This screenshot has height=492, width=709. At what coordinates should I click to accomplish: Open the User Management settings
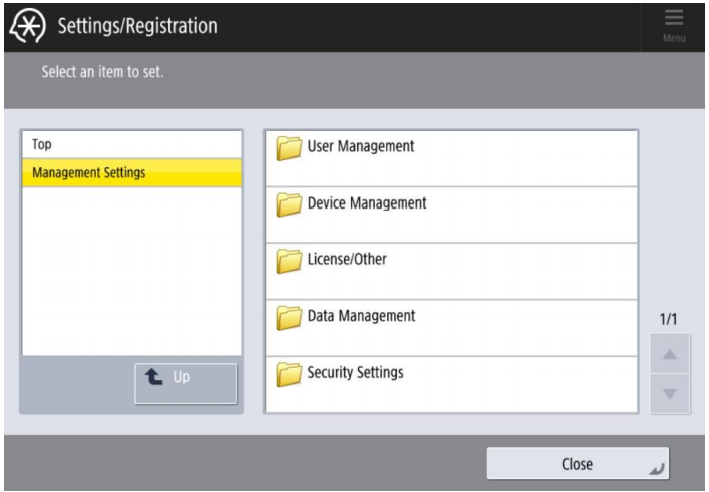[450, 158]
